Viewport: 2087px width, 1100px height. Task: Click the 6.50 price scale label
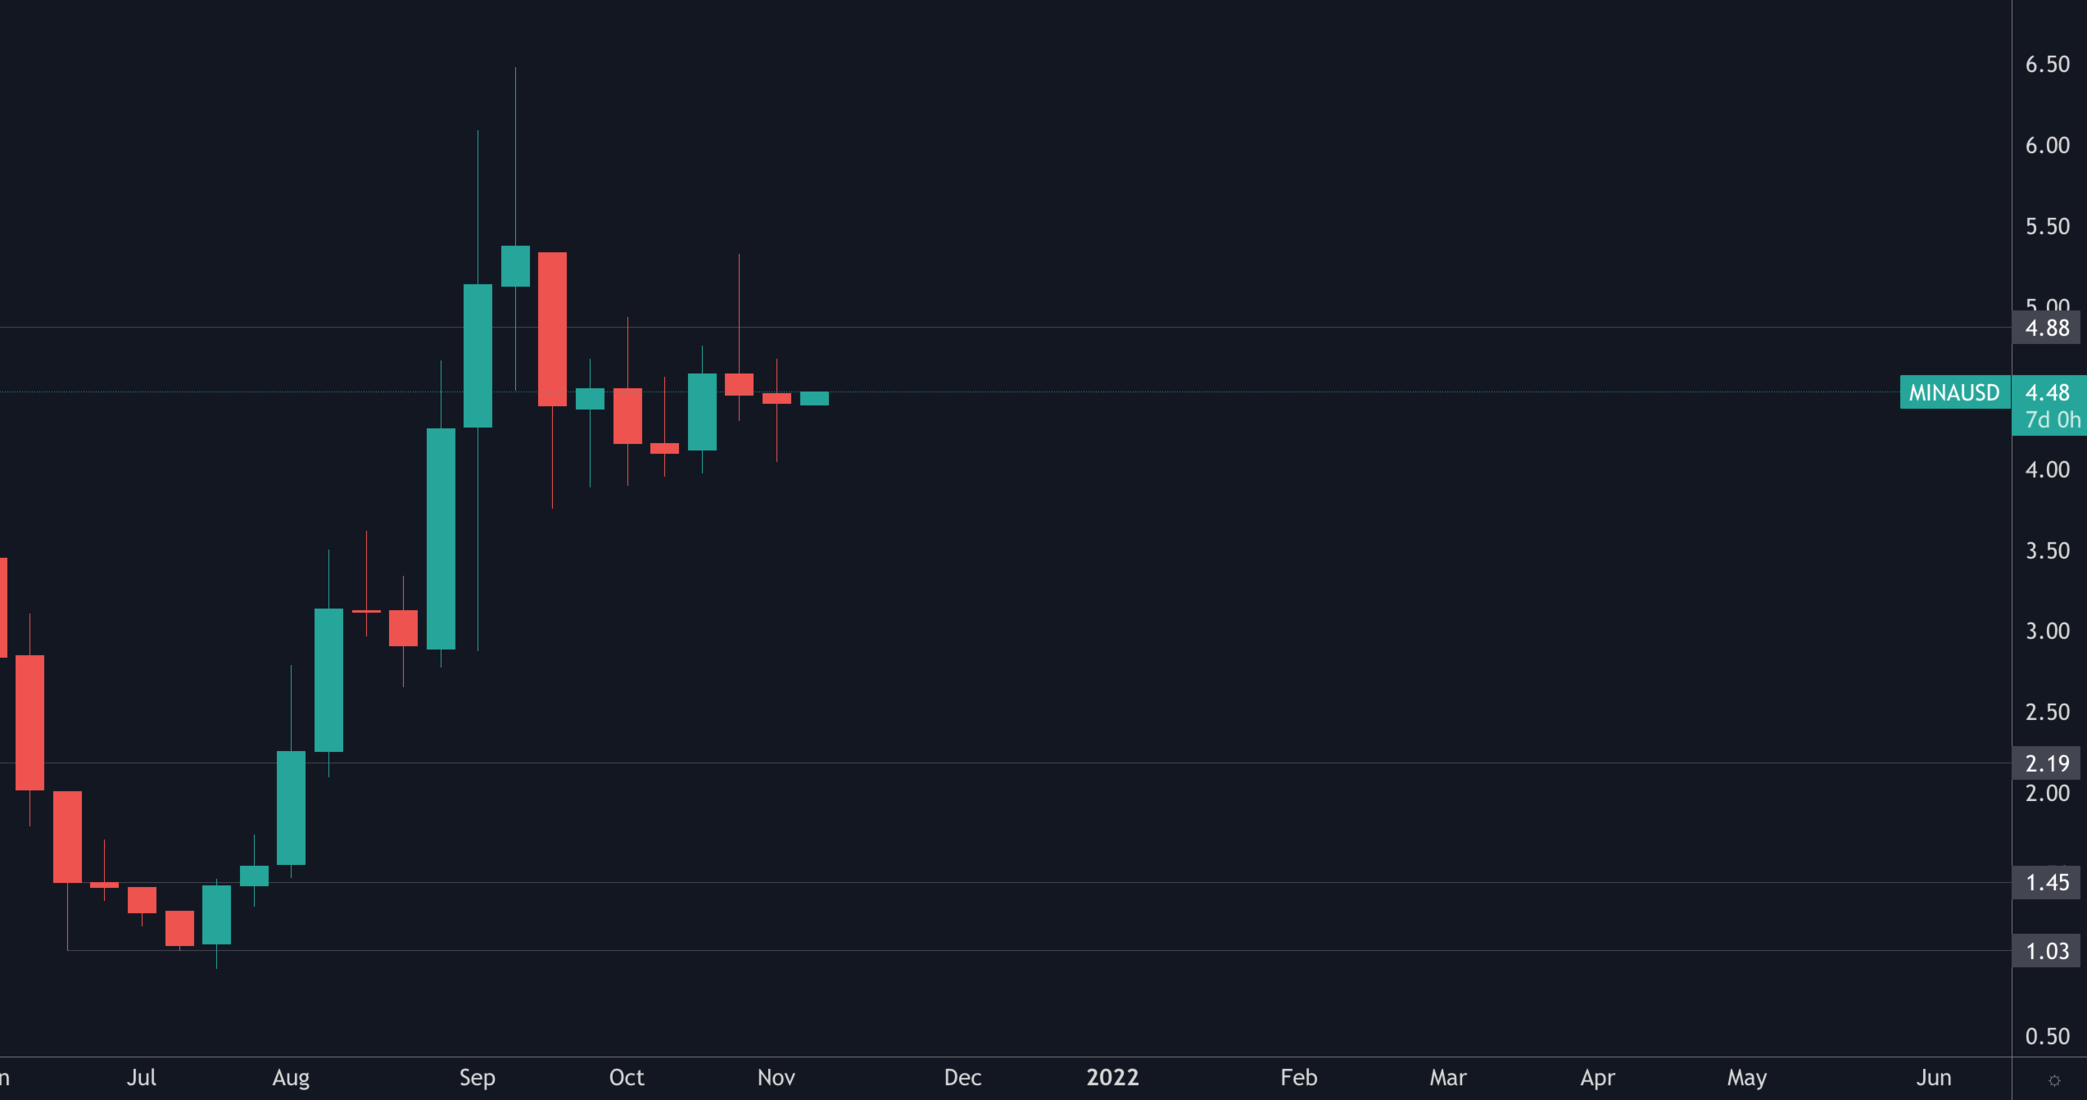2047,65
